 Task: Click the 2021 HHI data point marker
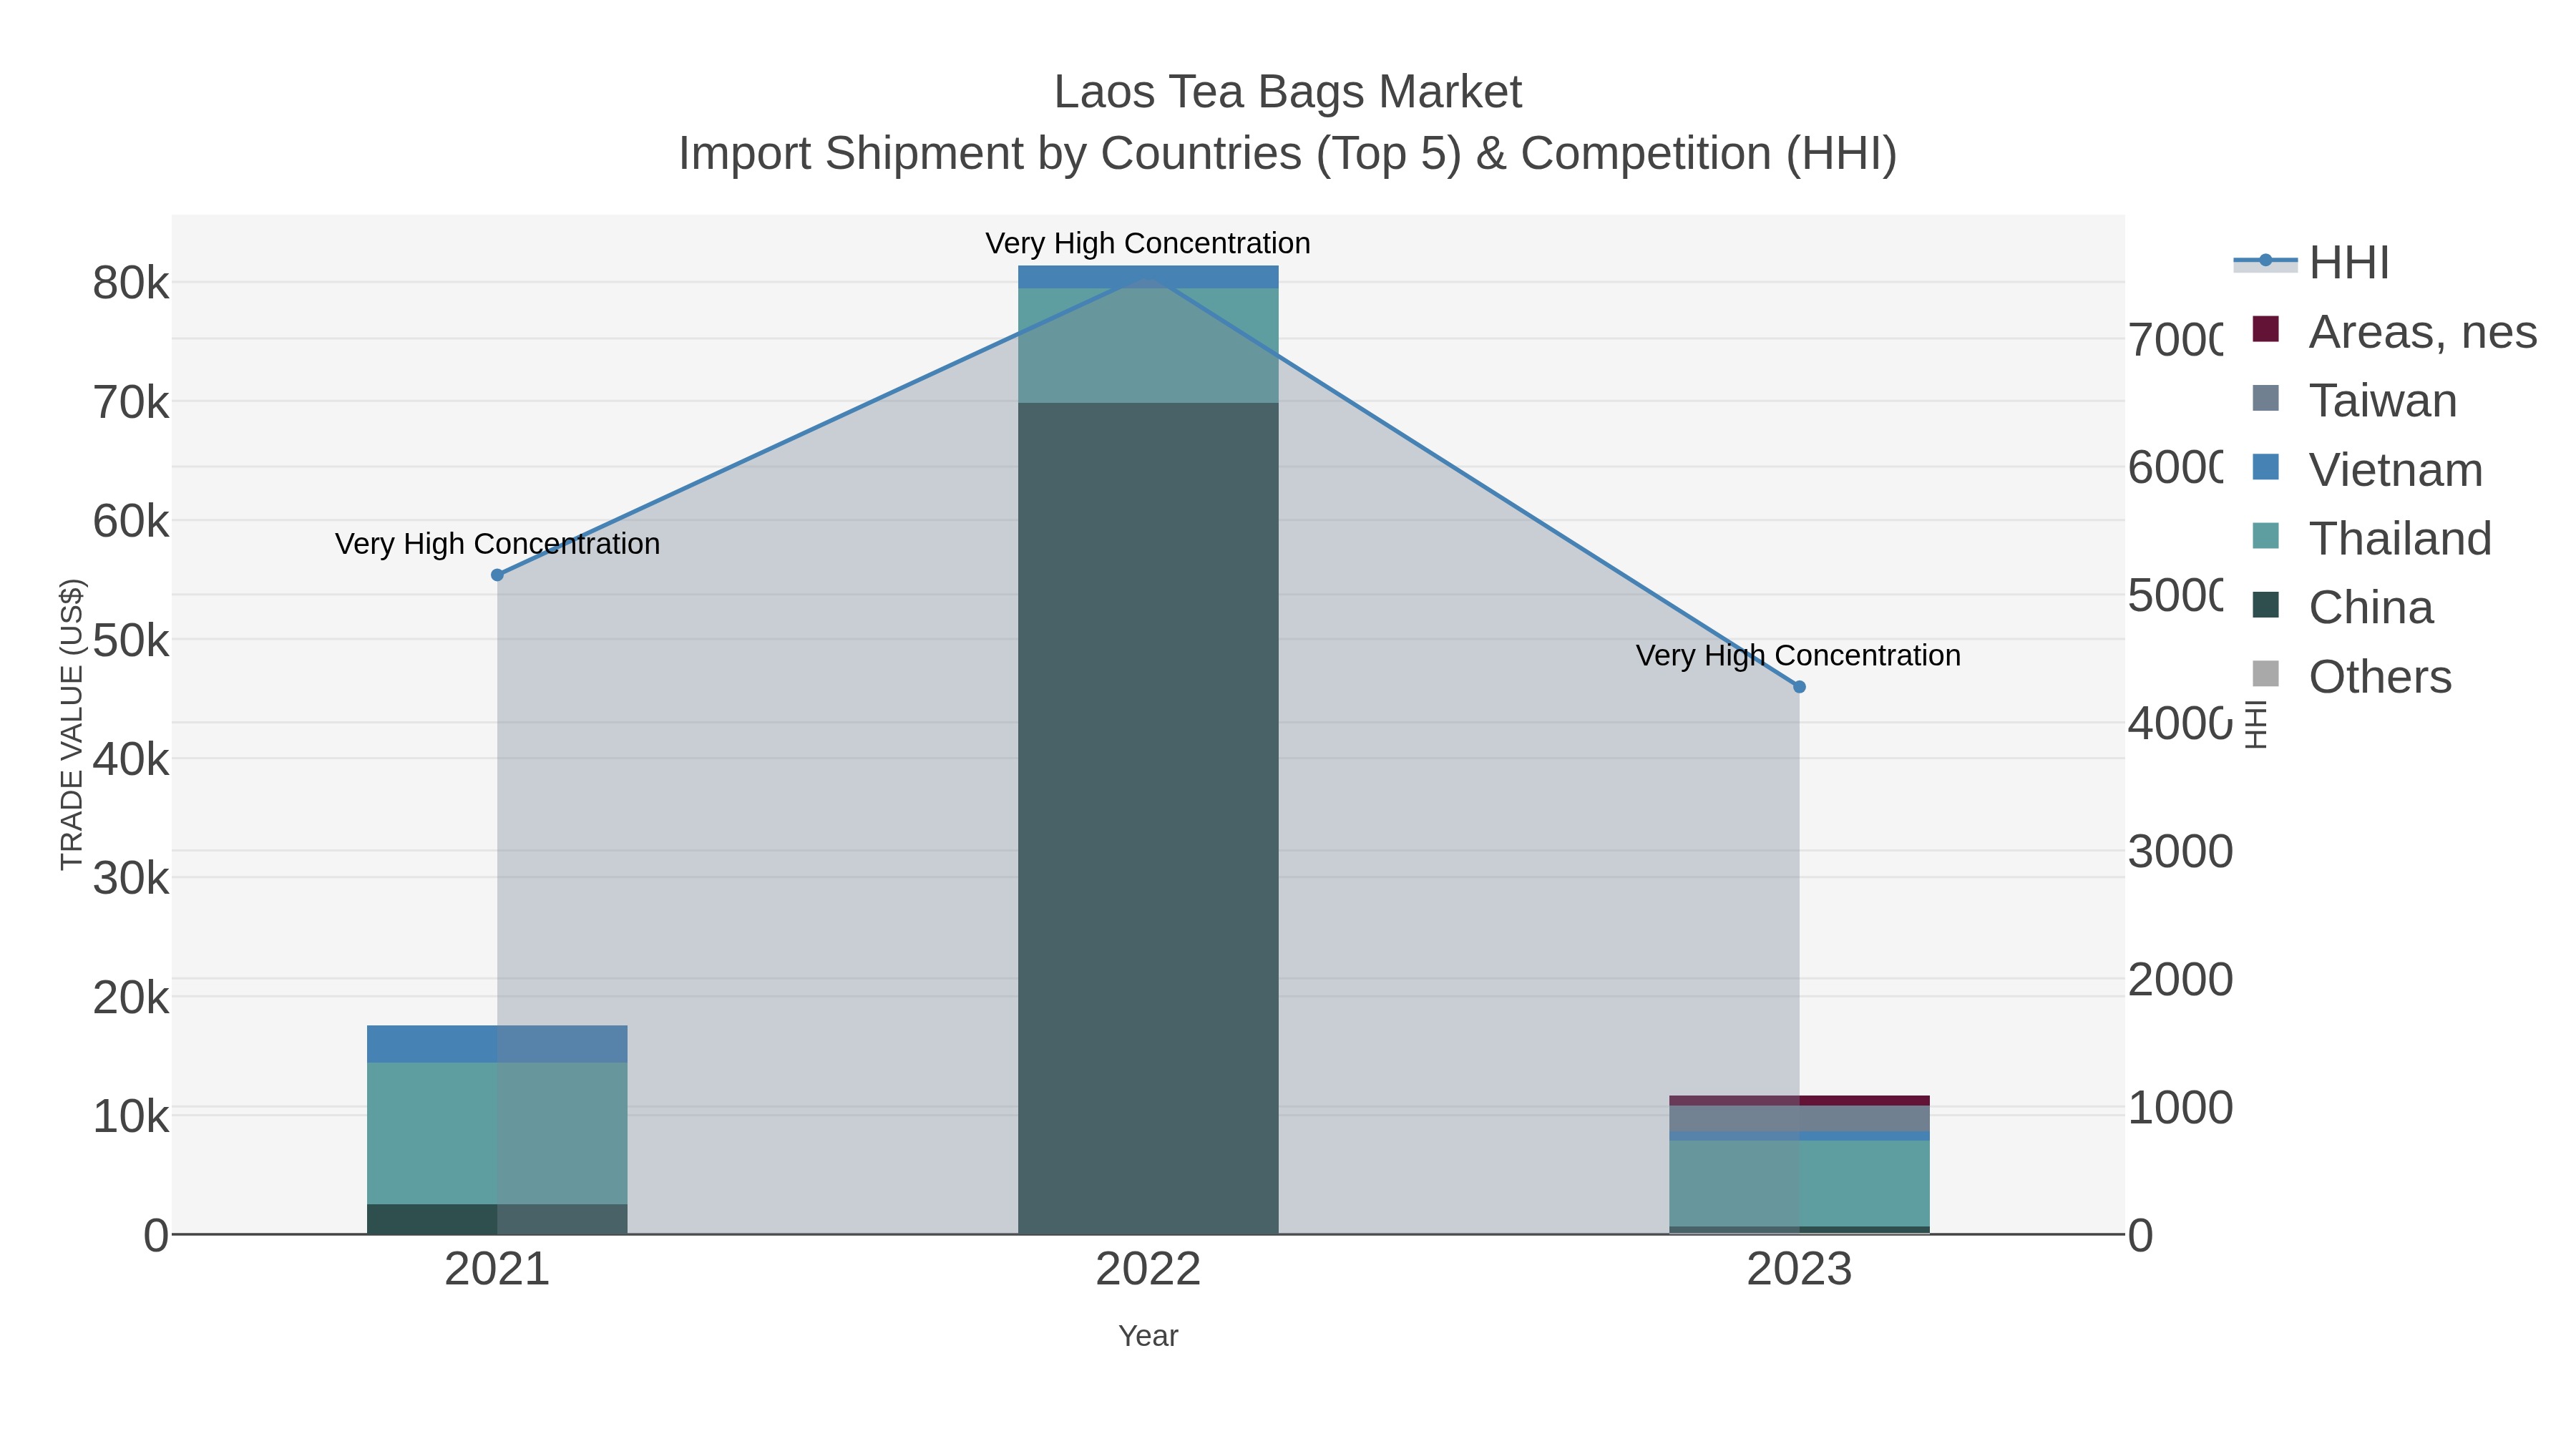497,575
